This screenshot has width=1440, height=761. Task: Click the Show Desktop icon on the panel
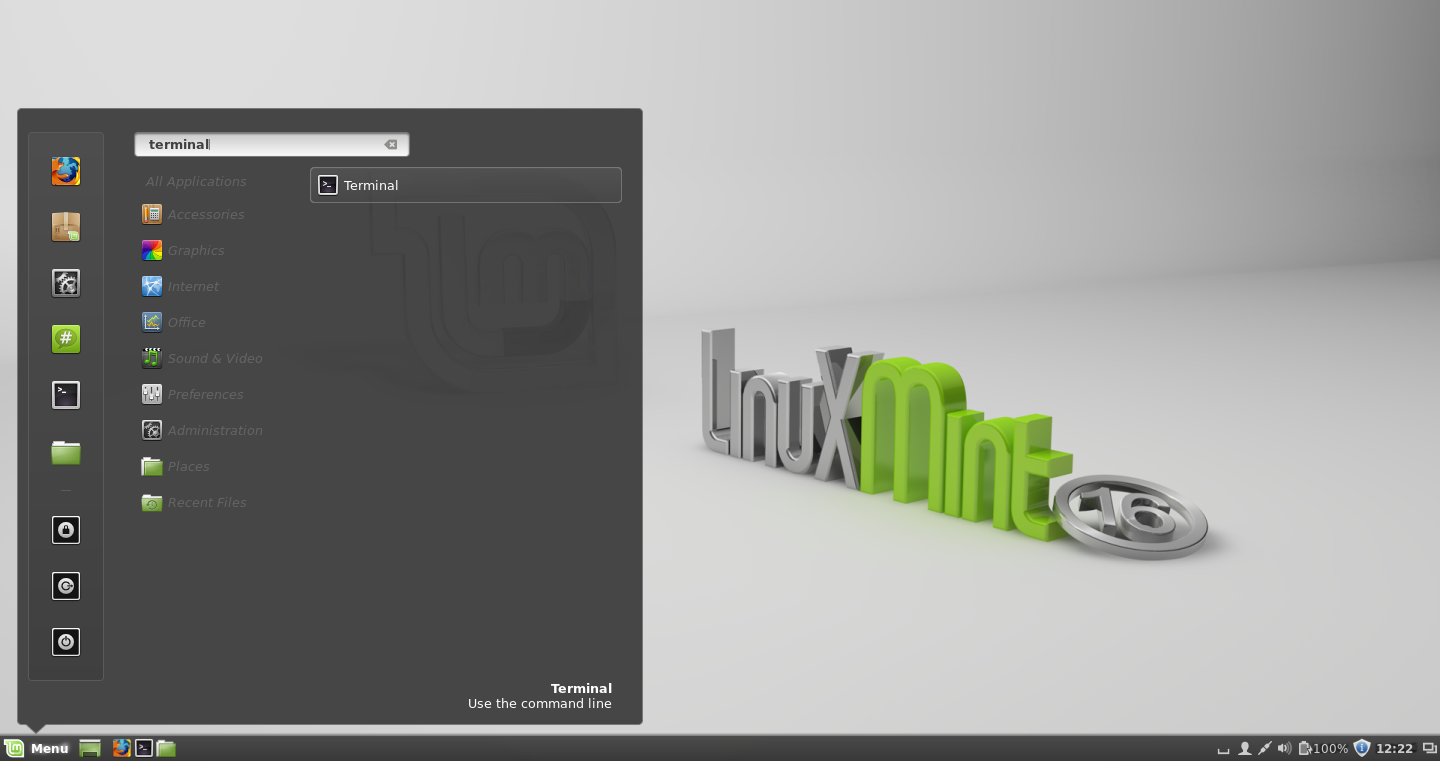coord(90,748)
